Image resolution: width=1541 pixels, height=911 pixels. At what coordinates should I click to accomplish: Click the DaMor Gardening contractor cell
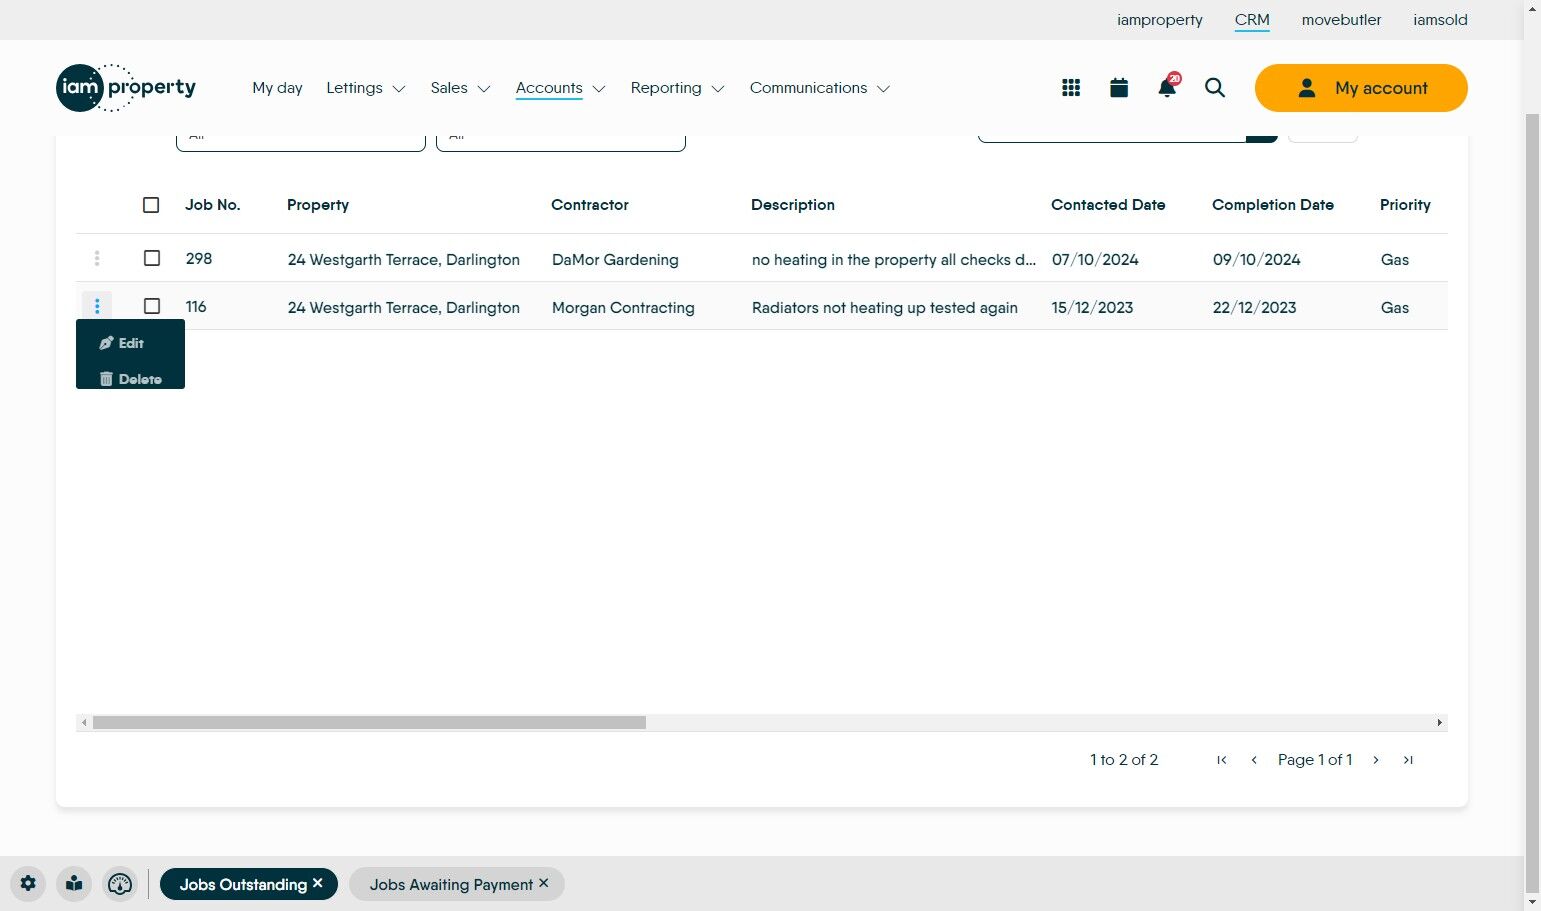pos(615,260)
